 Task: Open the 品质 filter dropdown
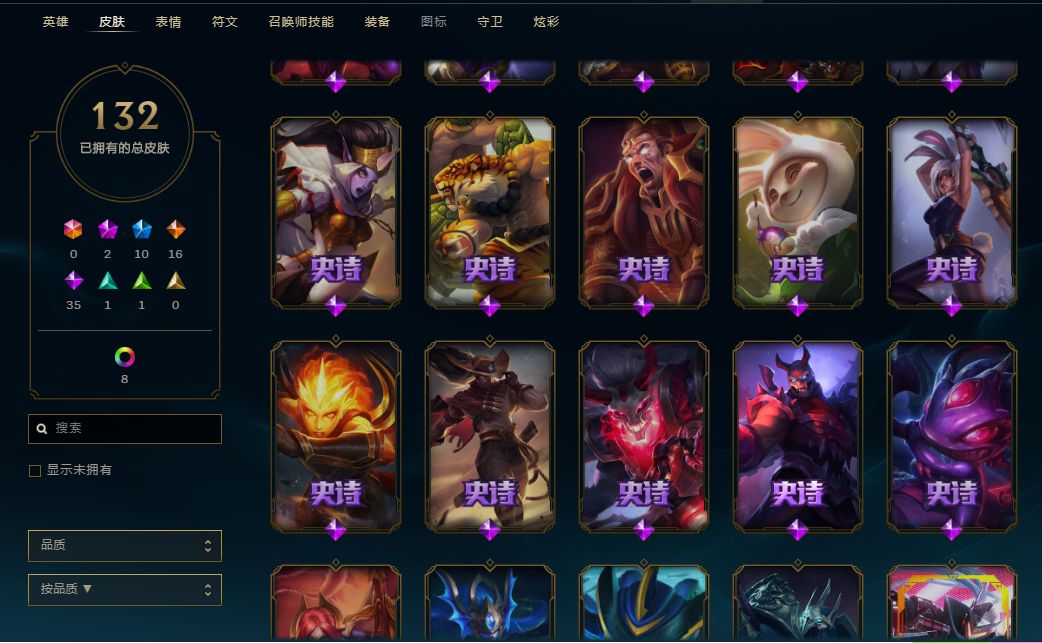click(x=125, y=545)
